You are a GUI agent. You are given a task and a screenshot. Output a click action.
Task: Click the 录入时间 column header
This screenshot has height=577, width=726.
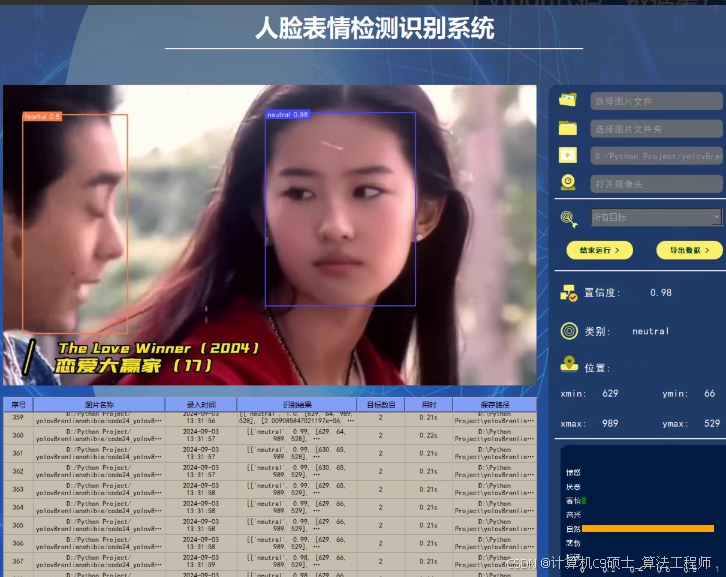(x=201, y=405)
